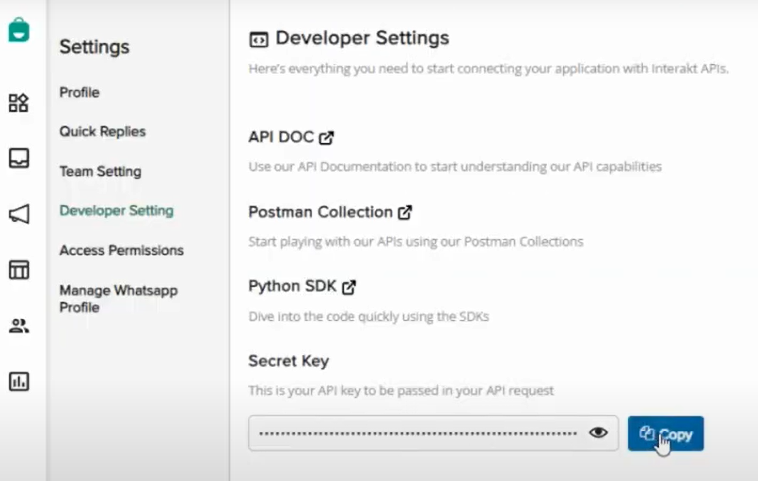758x481 pixels.
Task: Click external link icon next to Python SDK
Action: [x=349, y=287]
